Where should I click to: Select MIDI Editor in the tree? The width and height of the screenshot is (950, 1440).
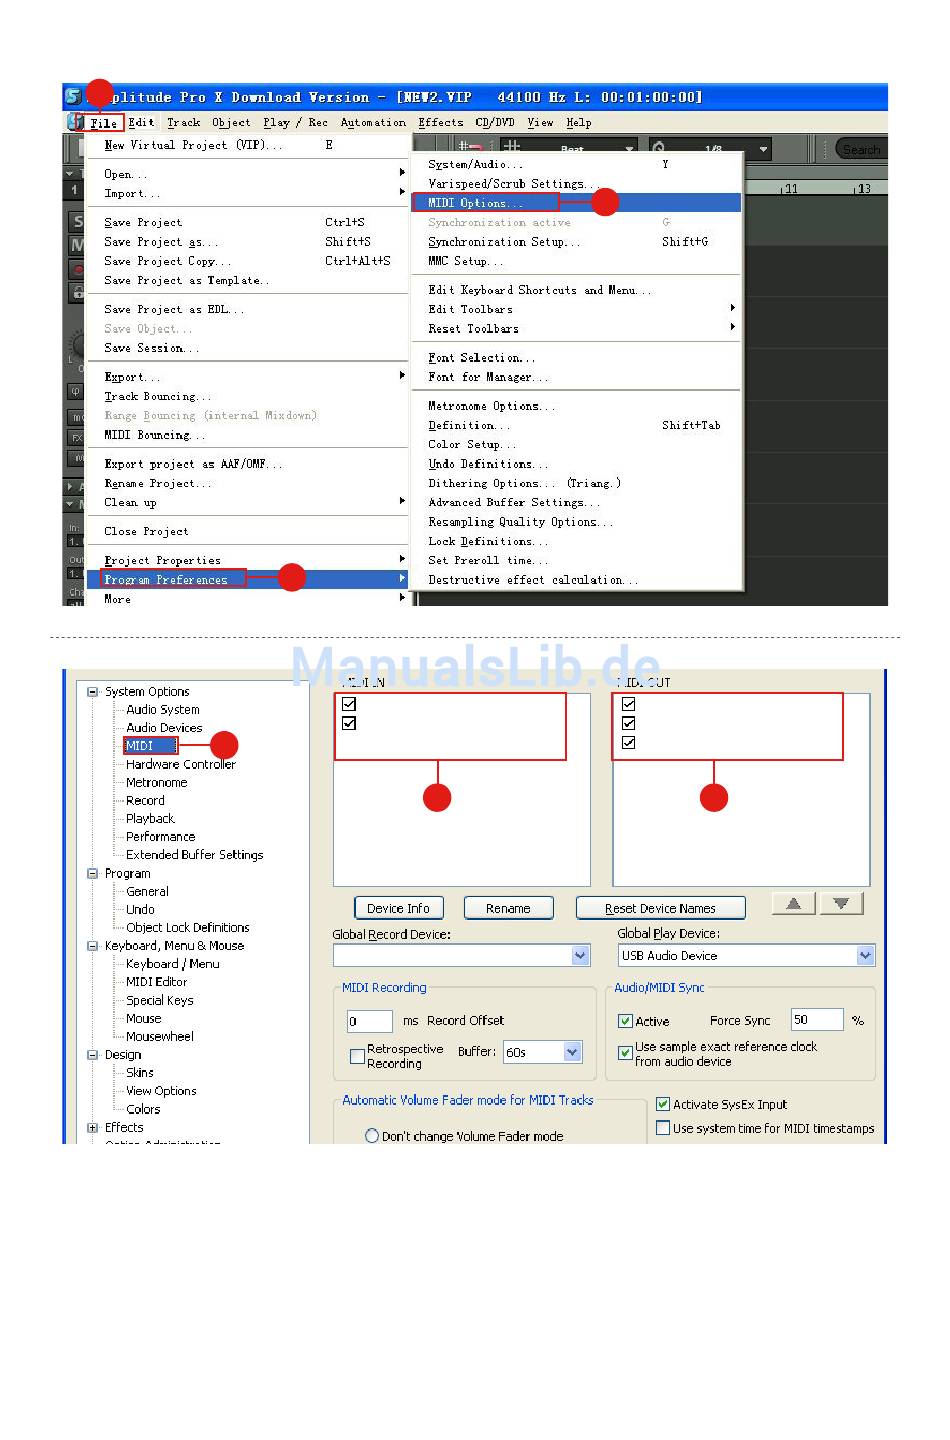156,982
